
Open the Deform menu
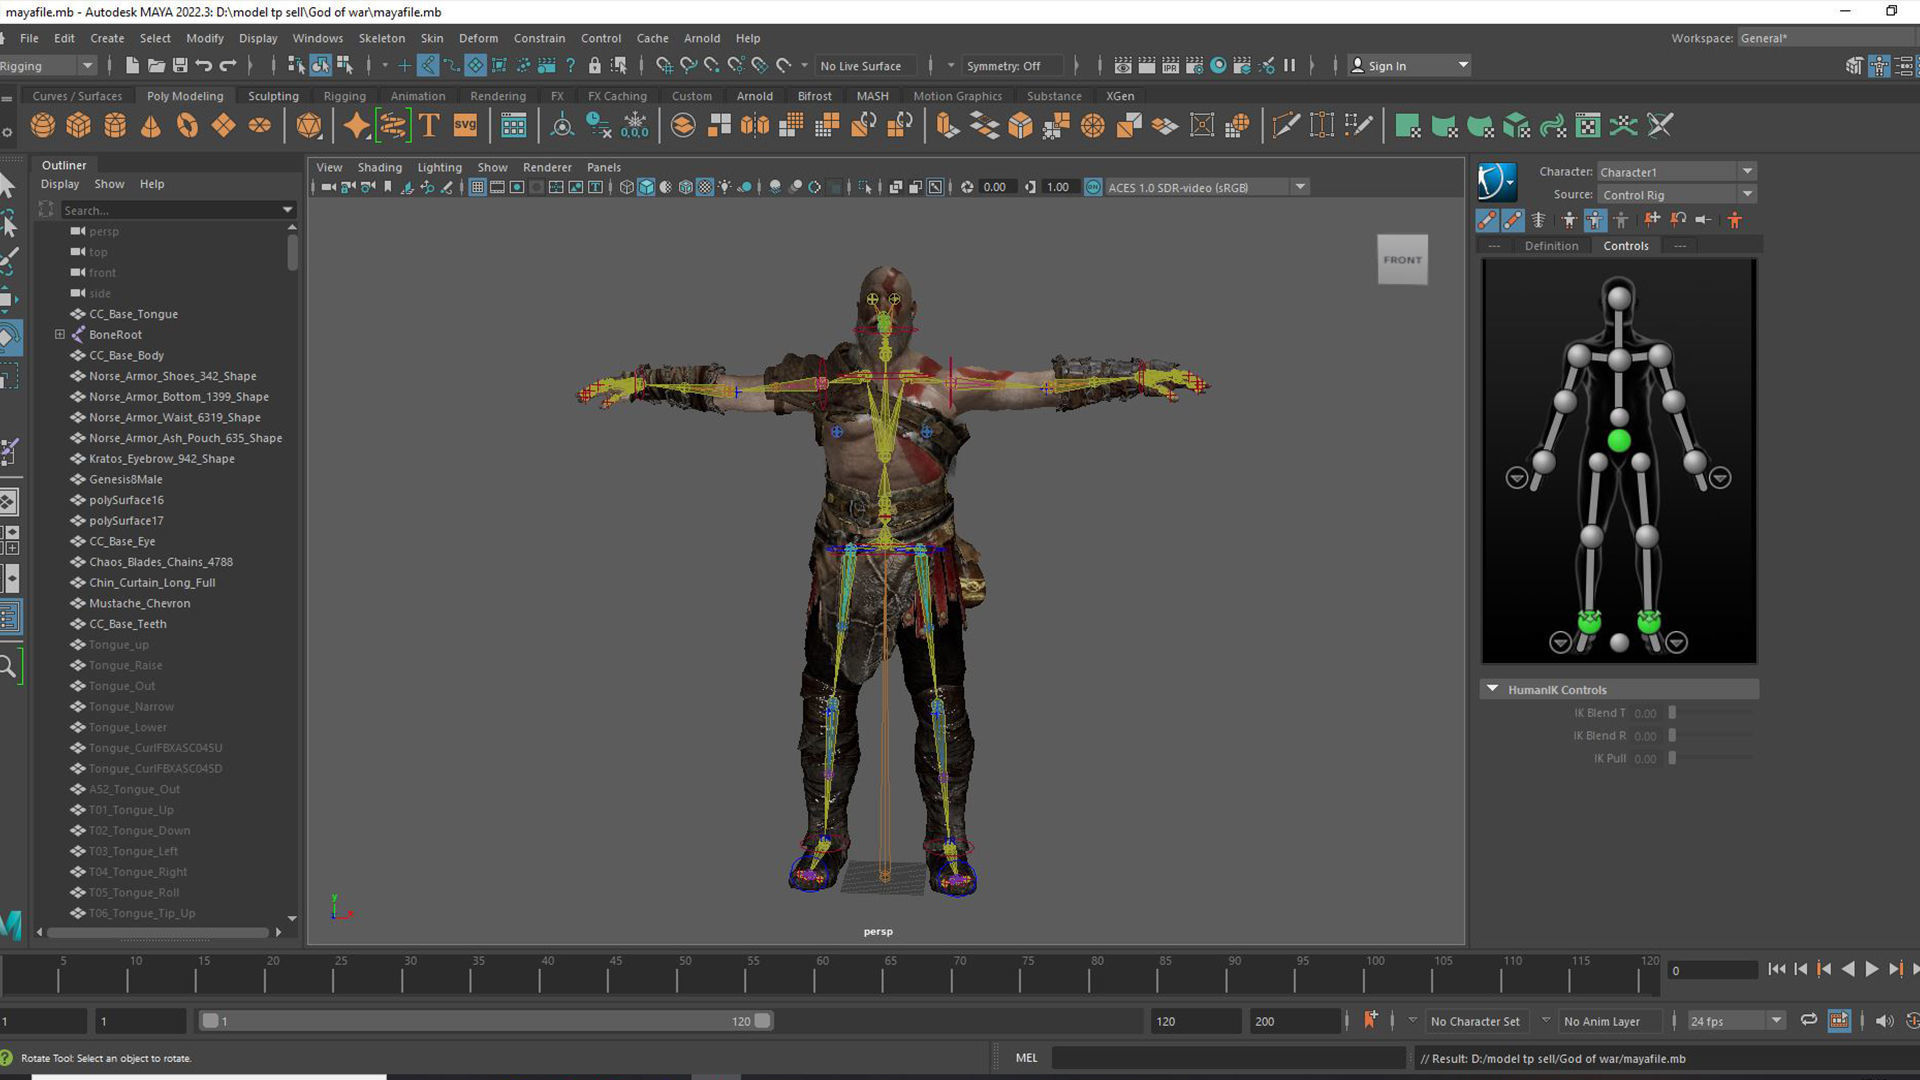pyautogui.click(x=478, y=38)
